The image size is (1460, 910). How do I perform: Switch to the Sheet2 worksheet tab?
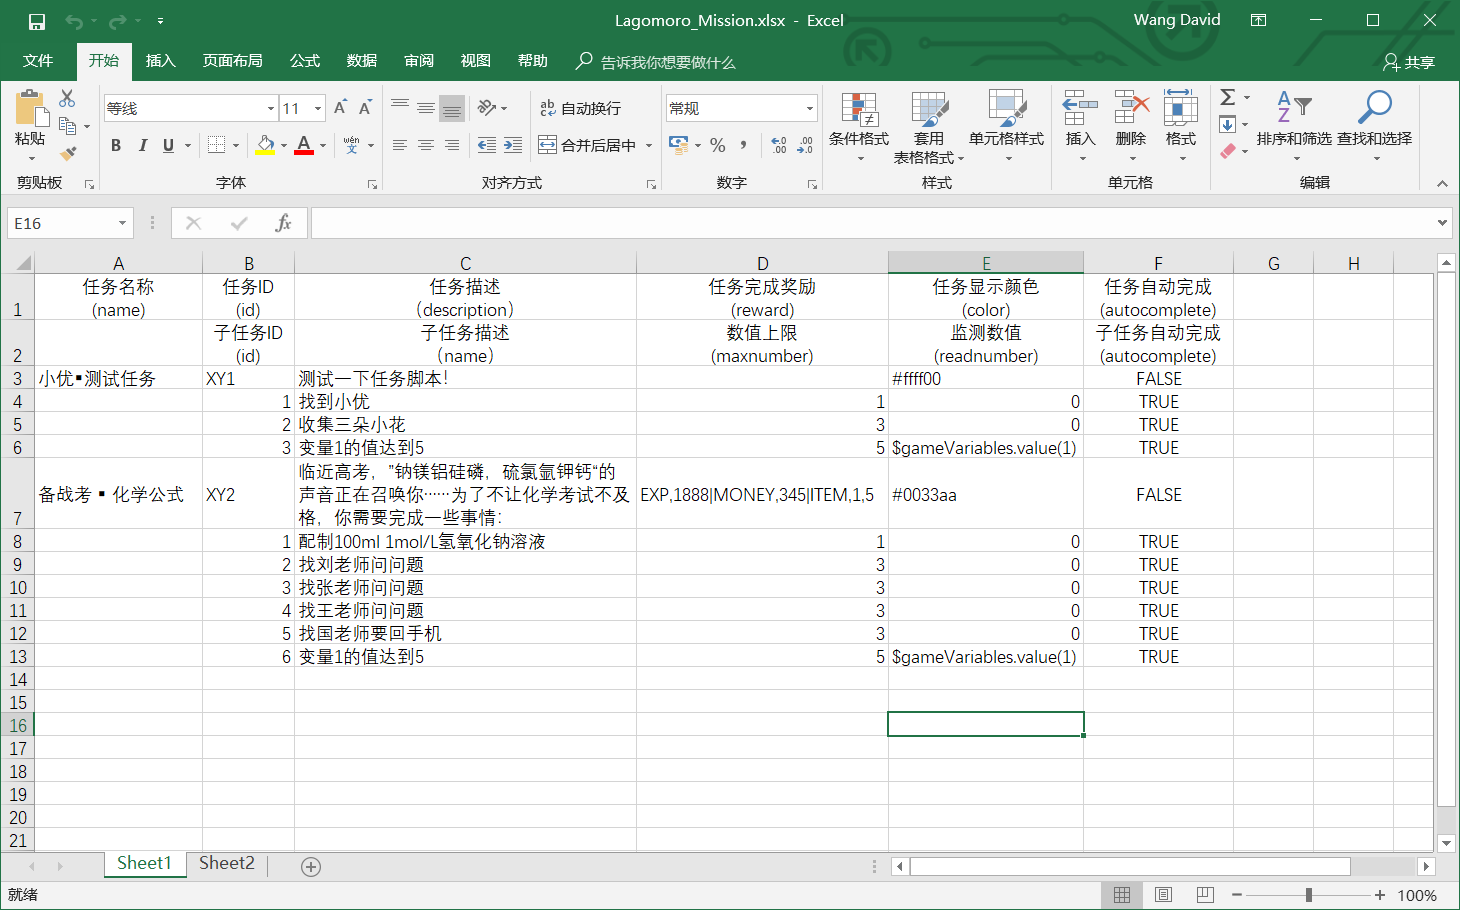pyautogui.click(x=227, y=864)
